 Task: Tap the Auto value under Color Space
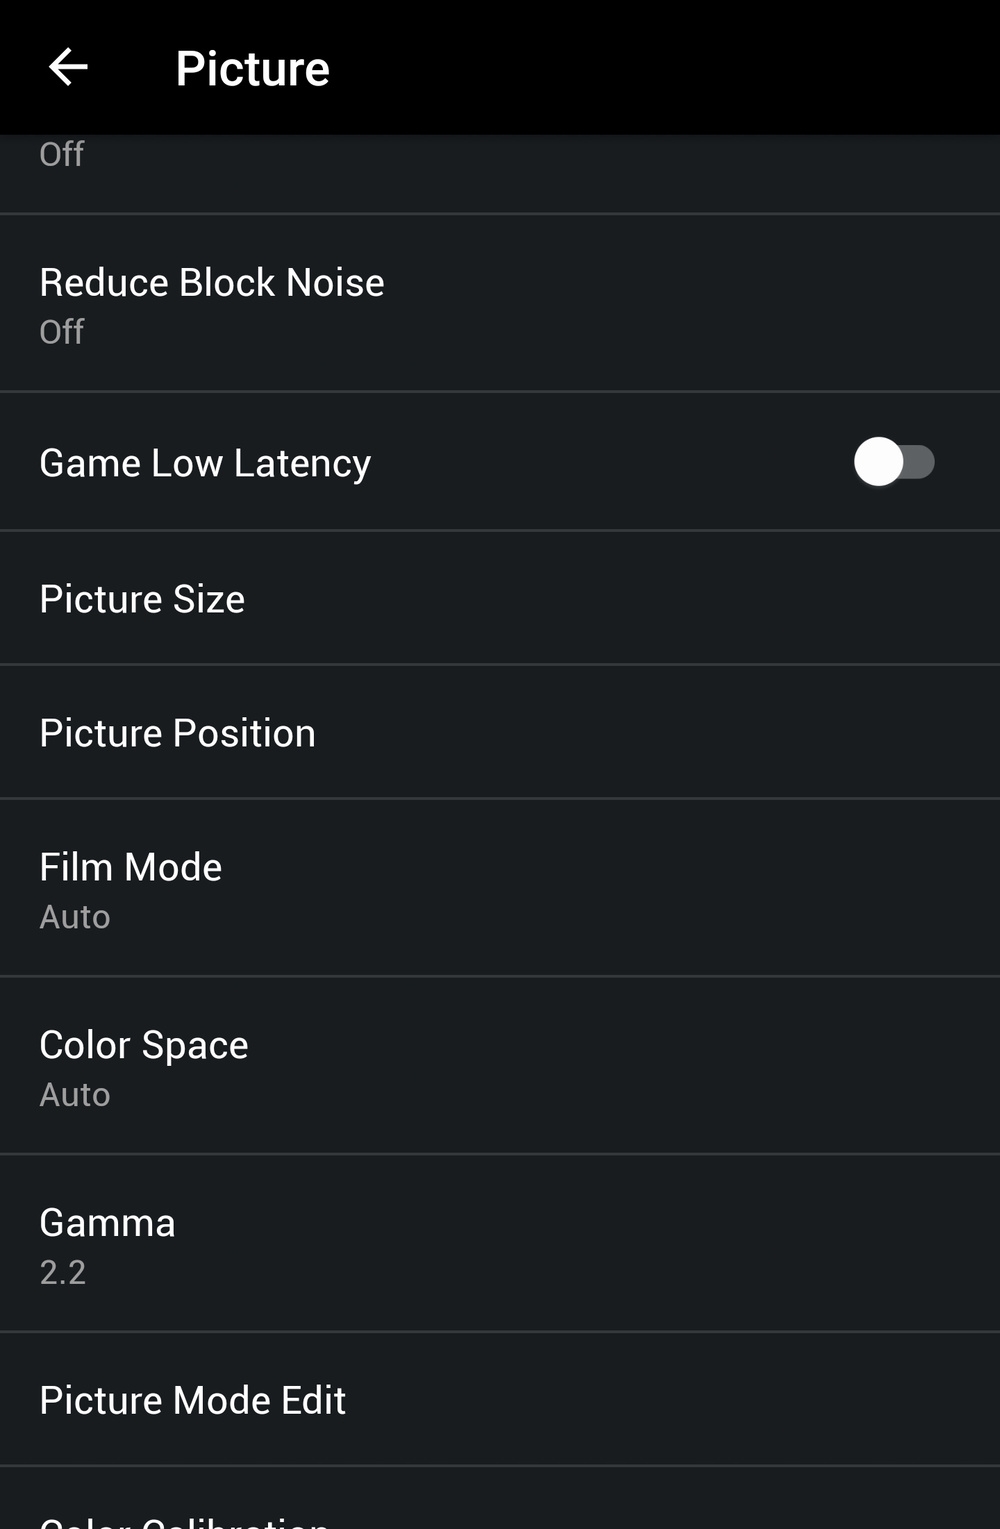coord(75,1095)
